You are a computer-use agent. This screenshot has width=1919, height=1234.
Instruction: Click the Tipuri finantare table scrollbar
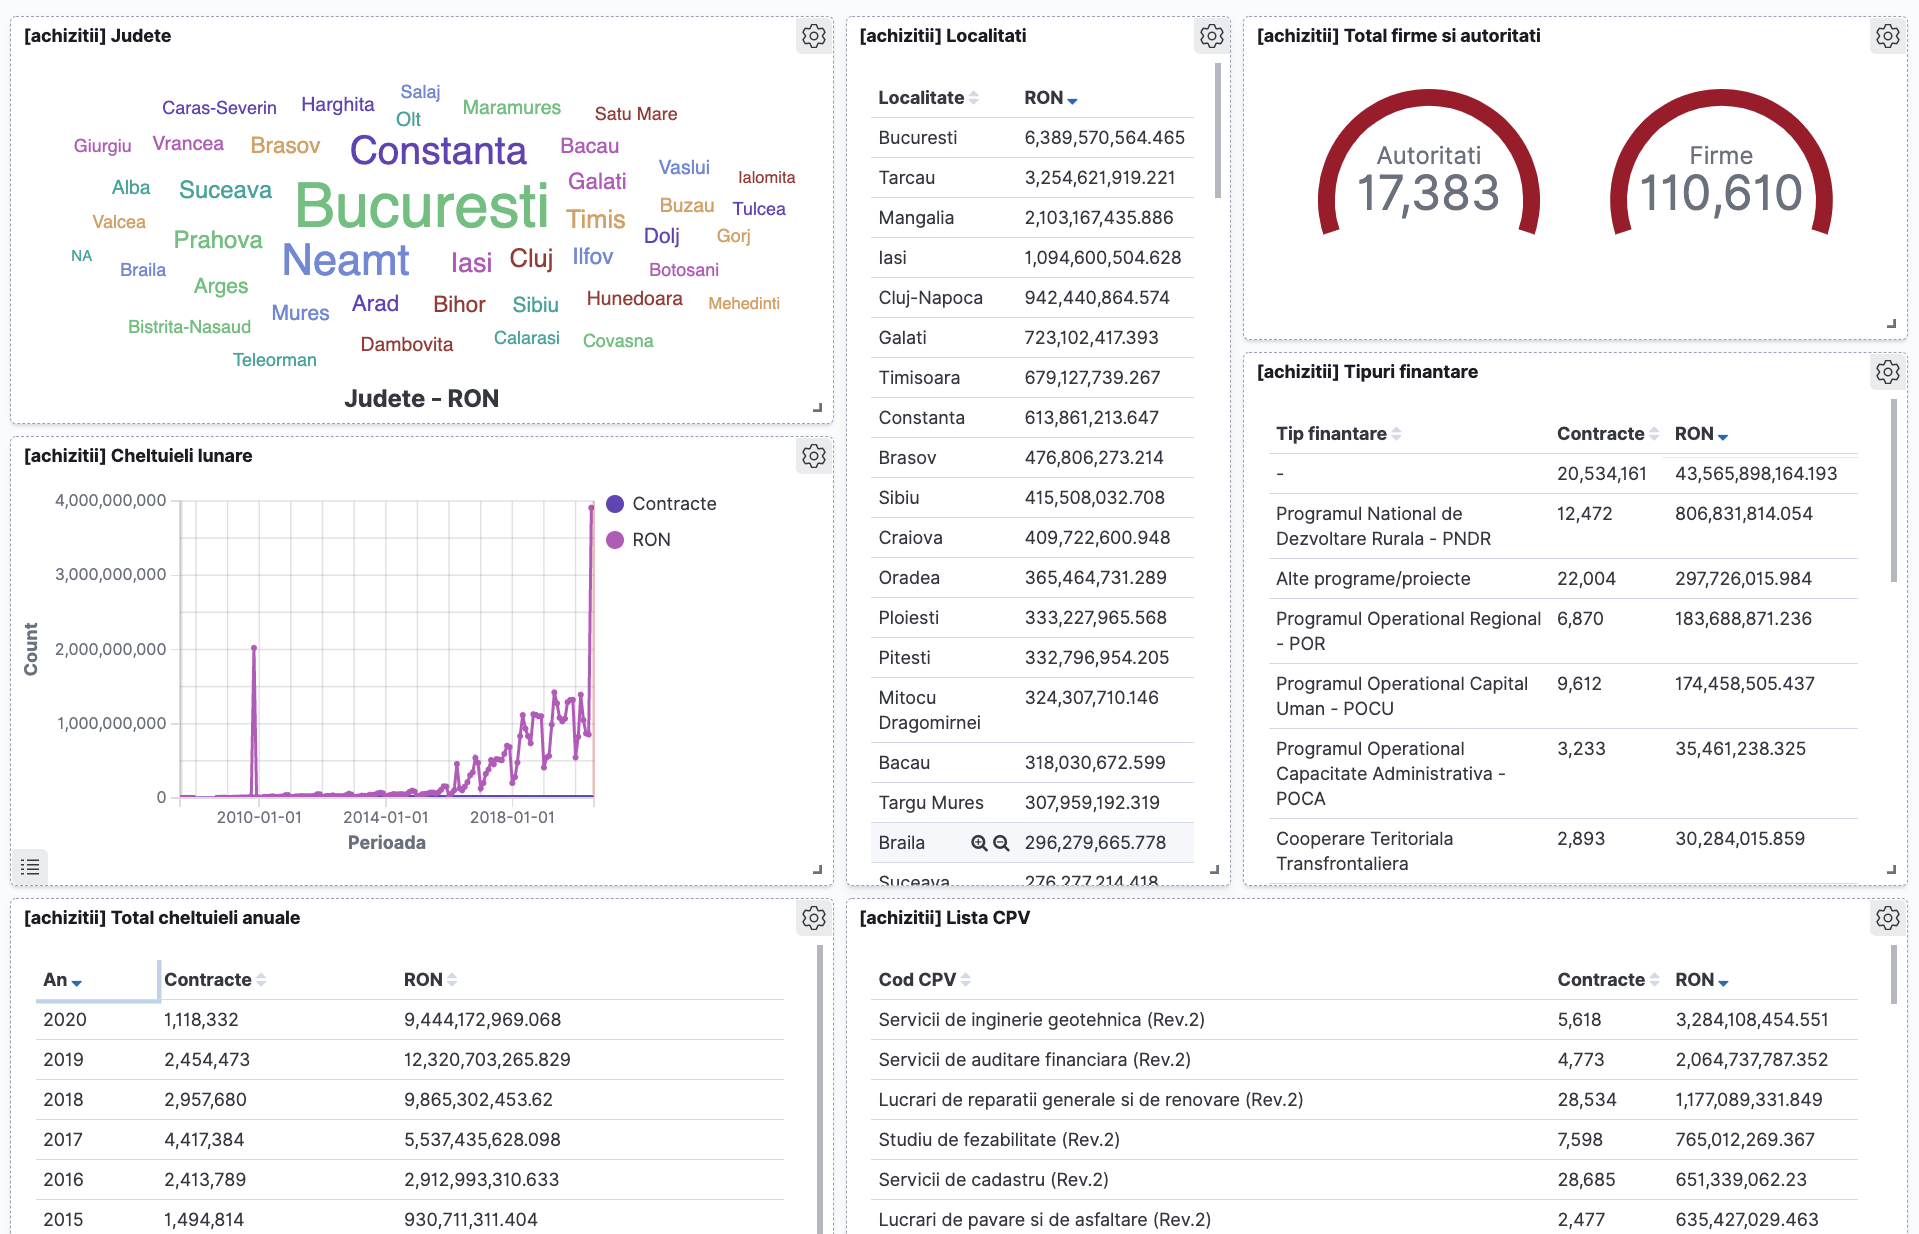1893,490
